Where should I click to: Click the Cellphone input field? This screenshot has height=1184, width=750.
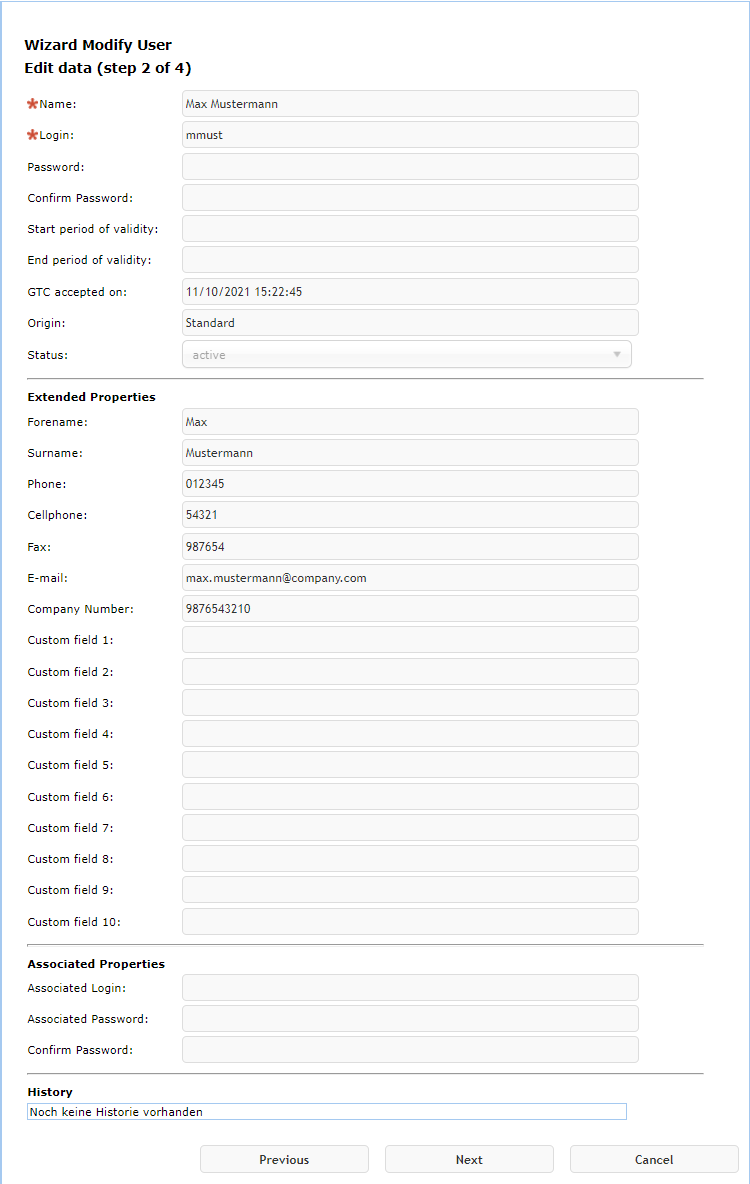coord(410,515)
